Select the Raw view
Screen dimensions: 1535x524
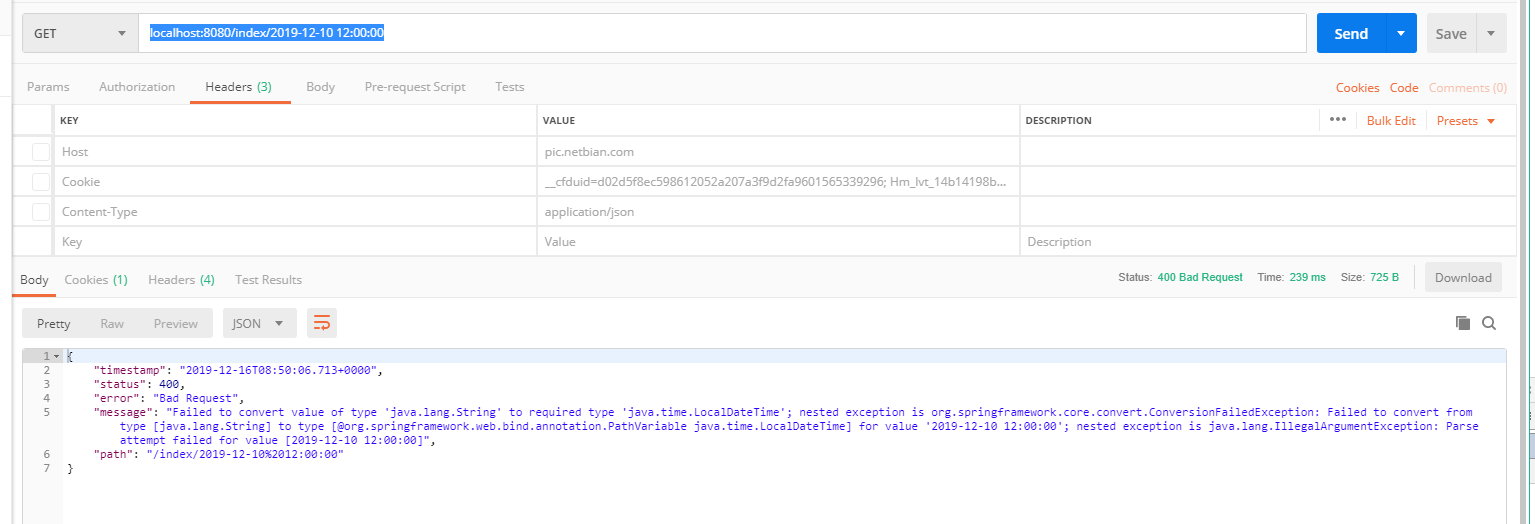pos(112,323)
